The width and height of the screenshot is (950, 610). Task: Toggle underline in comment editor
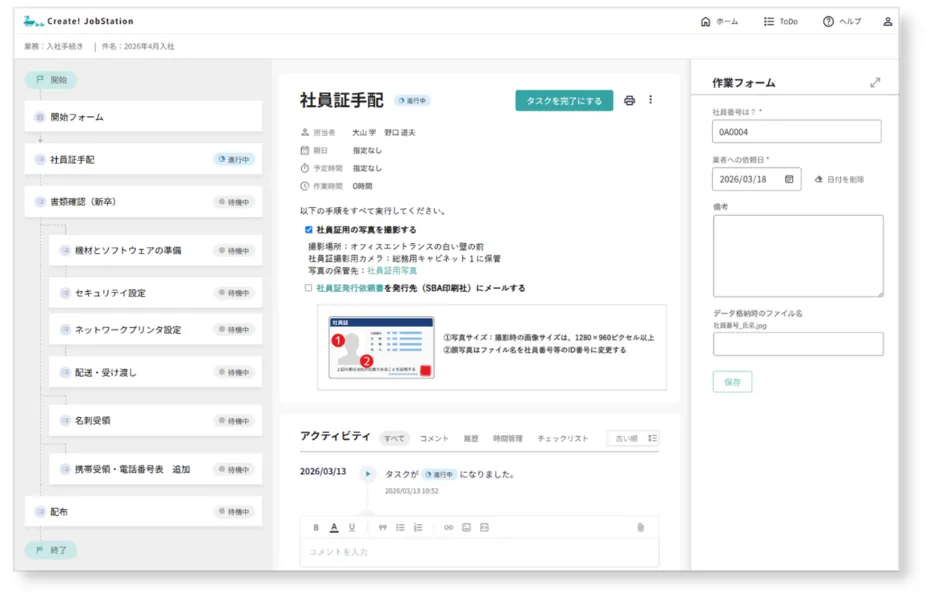pos(351,528)
